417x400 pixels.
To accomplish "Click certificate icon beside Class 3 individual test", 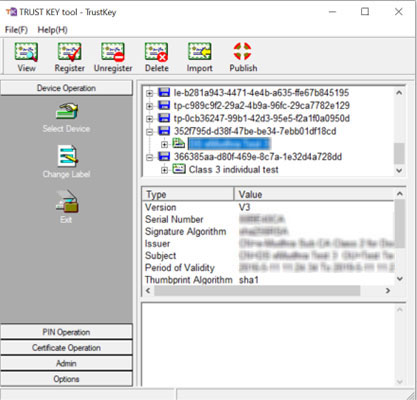I will click(x=179, y=169).
